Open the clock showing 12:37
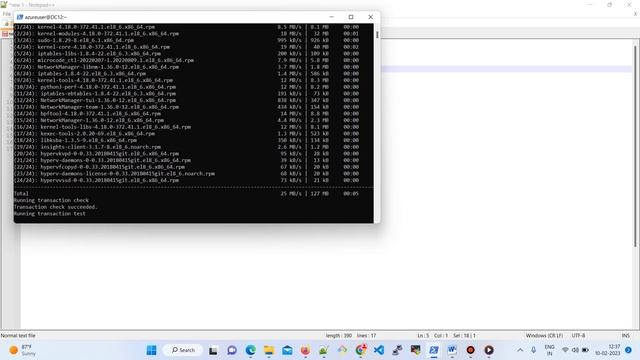The height and width of the screenshot is (360, 640). click(x=607, y=350)
